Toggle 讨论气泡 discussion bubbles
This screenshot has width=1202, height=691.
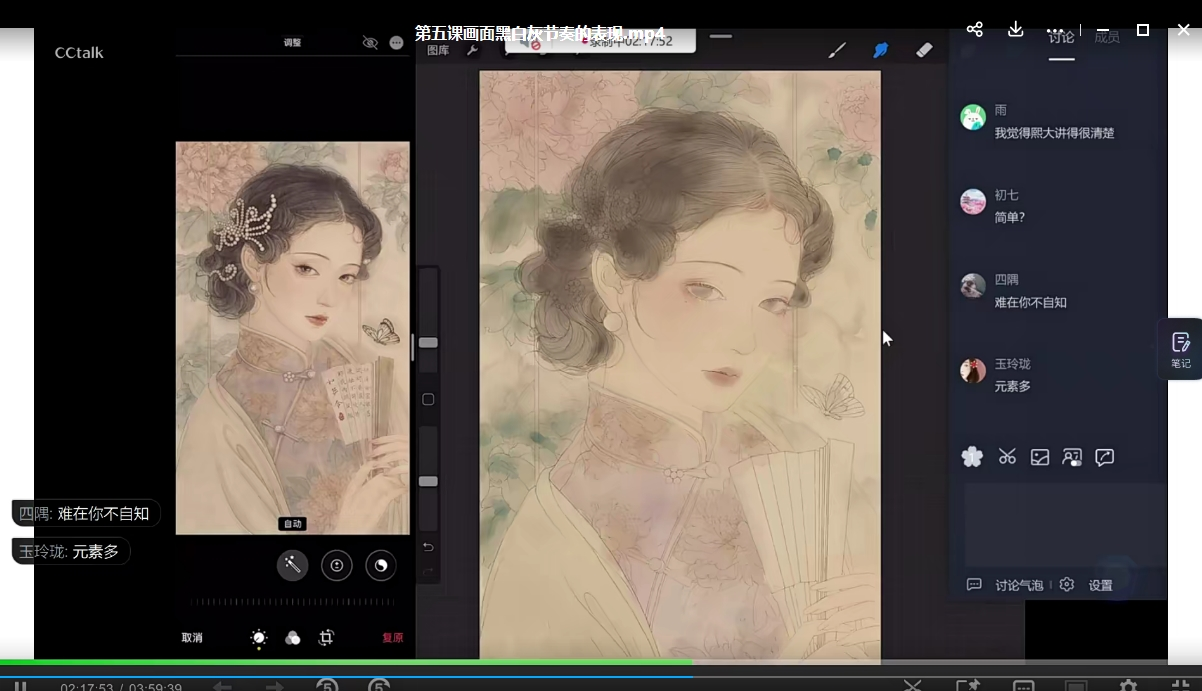tap(1005, 585)
